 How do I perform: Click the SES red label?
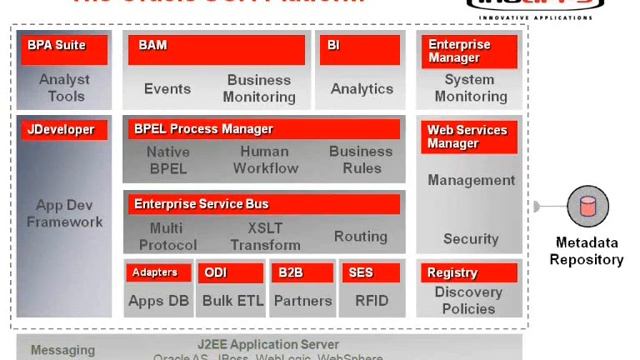(x=371, y=273)
